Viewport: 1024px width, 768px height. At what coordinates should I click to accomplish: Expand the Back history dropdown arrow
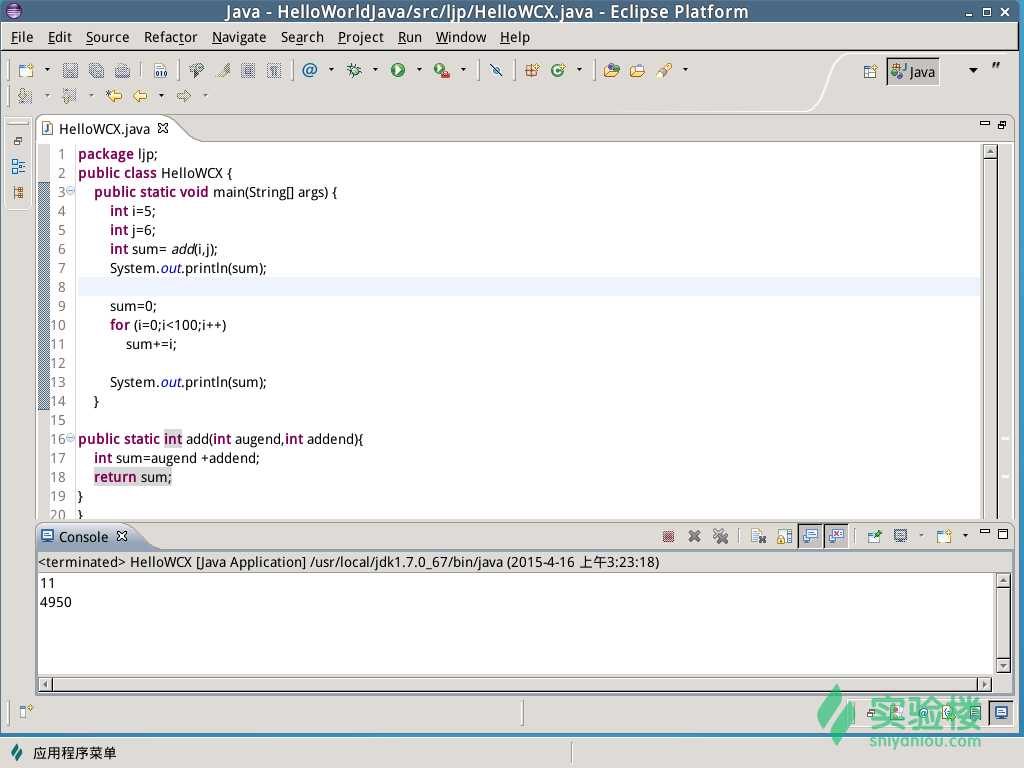pos(161,97)
